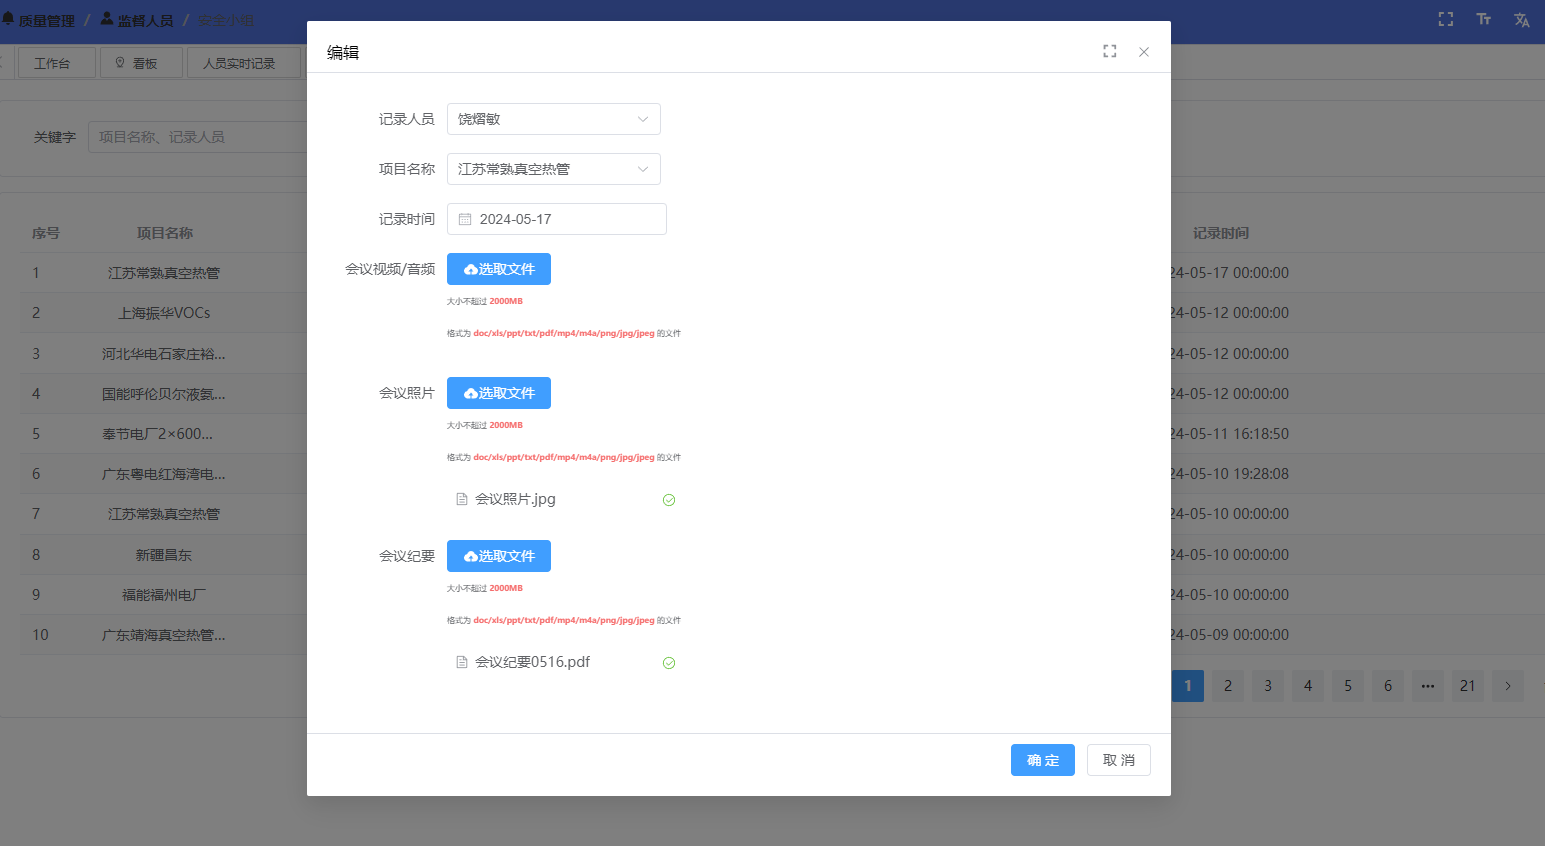Go to page 21

pyautogui.click(x=1468, y=686)
